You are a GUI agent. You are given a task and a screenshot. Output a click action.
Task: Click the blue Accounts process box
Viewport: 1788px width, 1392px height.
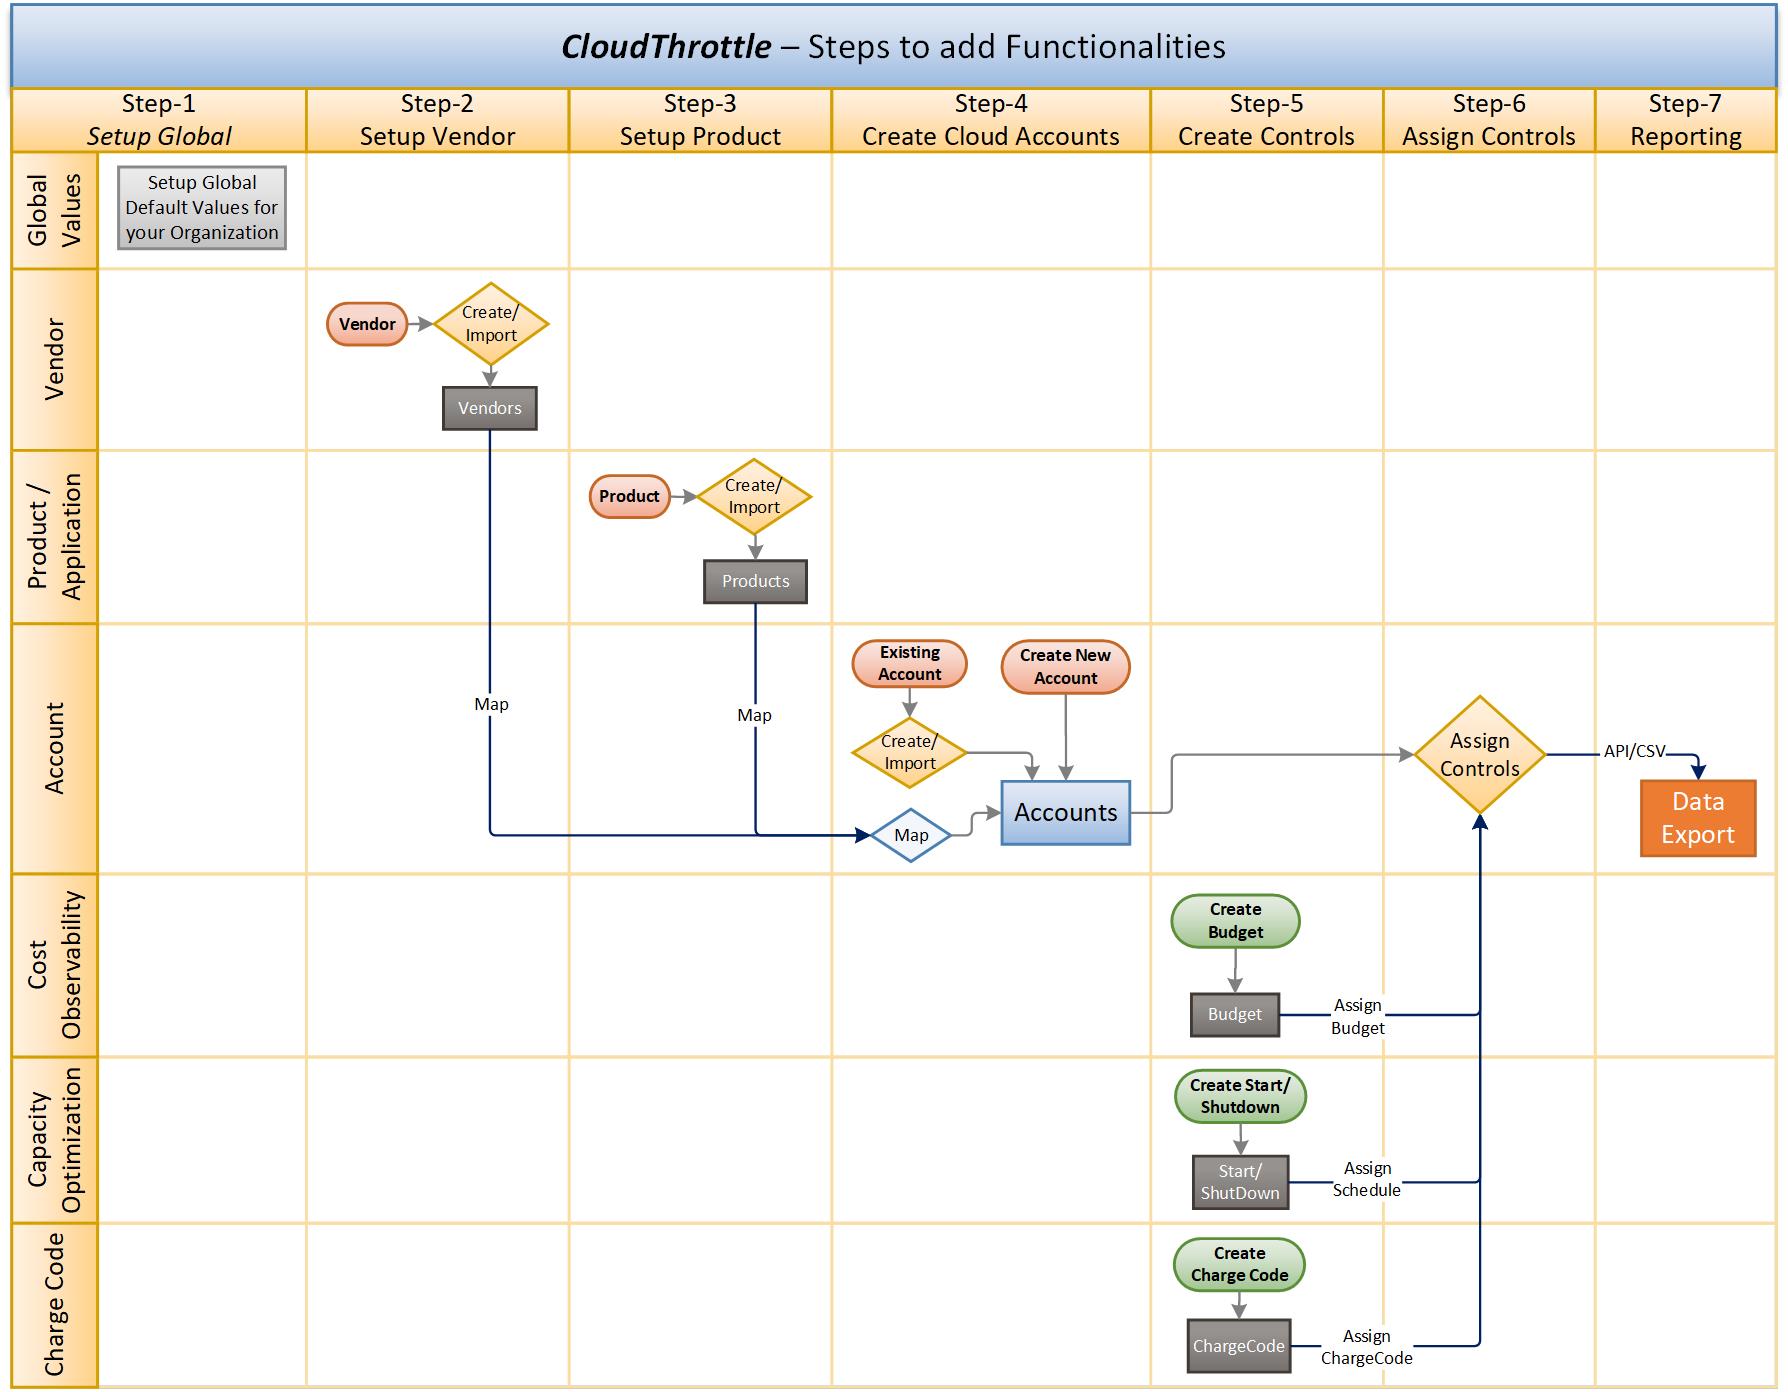click(x=1064, y=812)
